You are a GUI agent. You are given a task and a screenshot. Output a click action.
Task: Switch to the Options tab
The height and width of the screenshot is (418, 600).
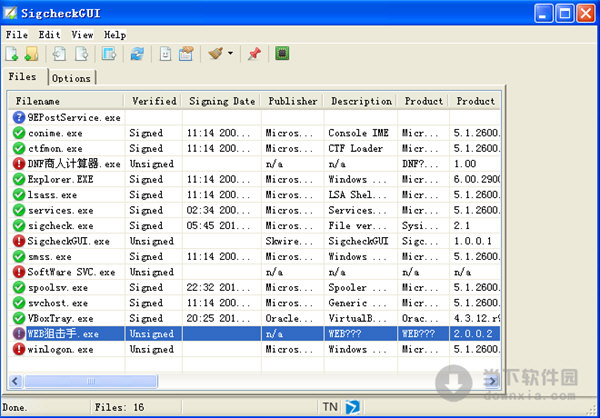72,78
